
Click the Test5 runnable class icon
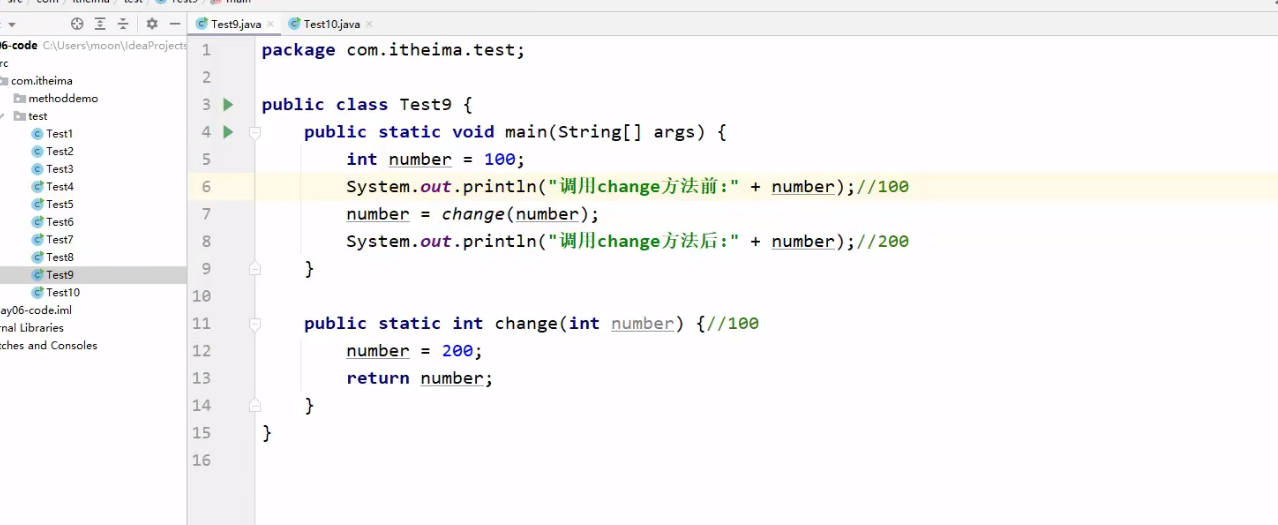point(37,205)
